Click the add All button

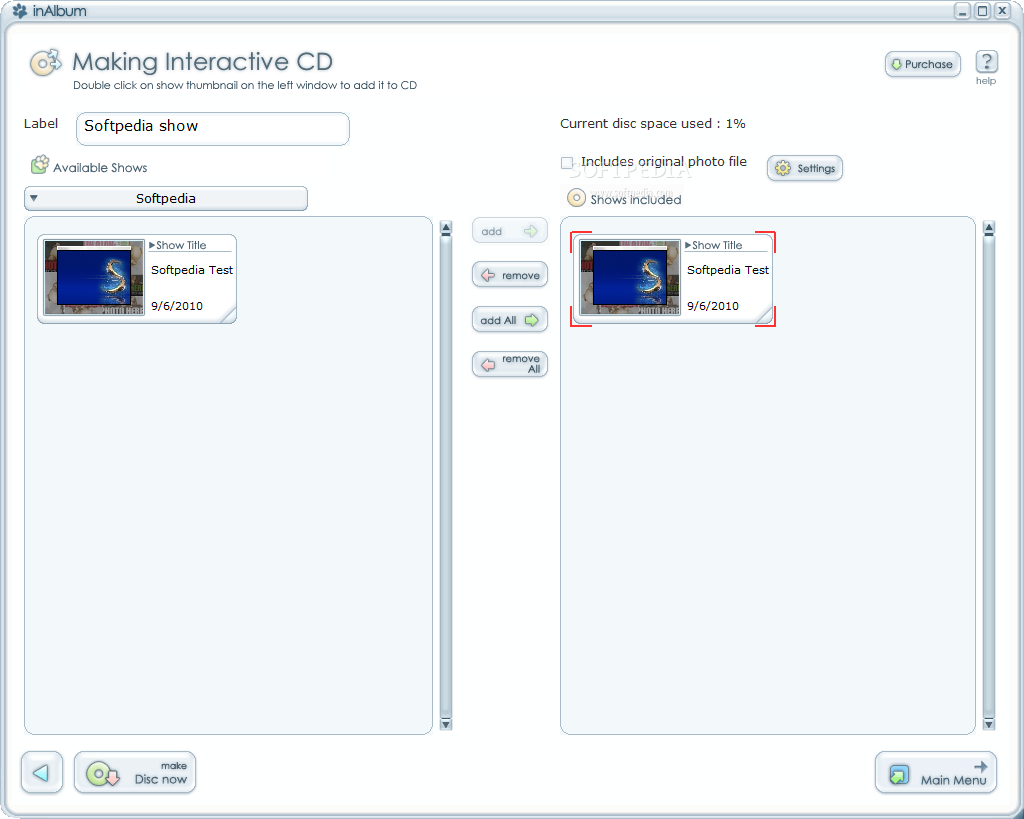pos(509,320)
